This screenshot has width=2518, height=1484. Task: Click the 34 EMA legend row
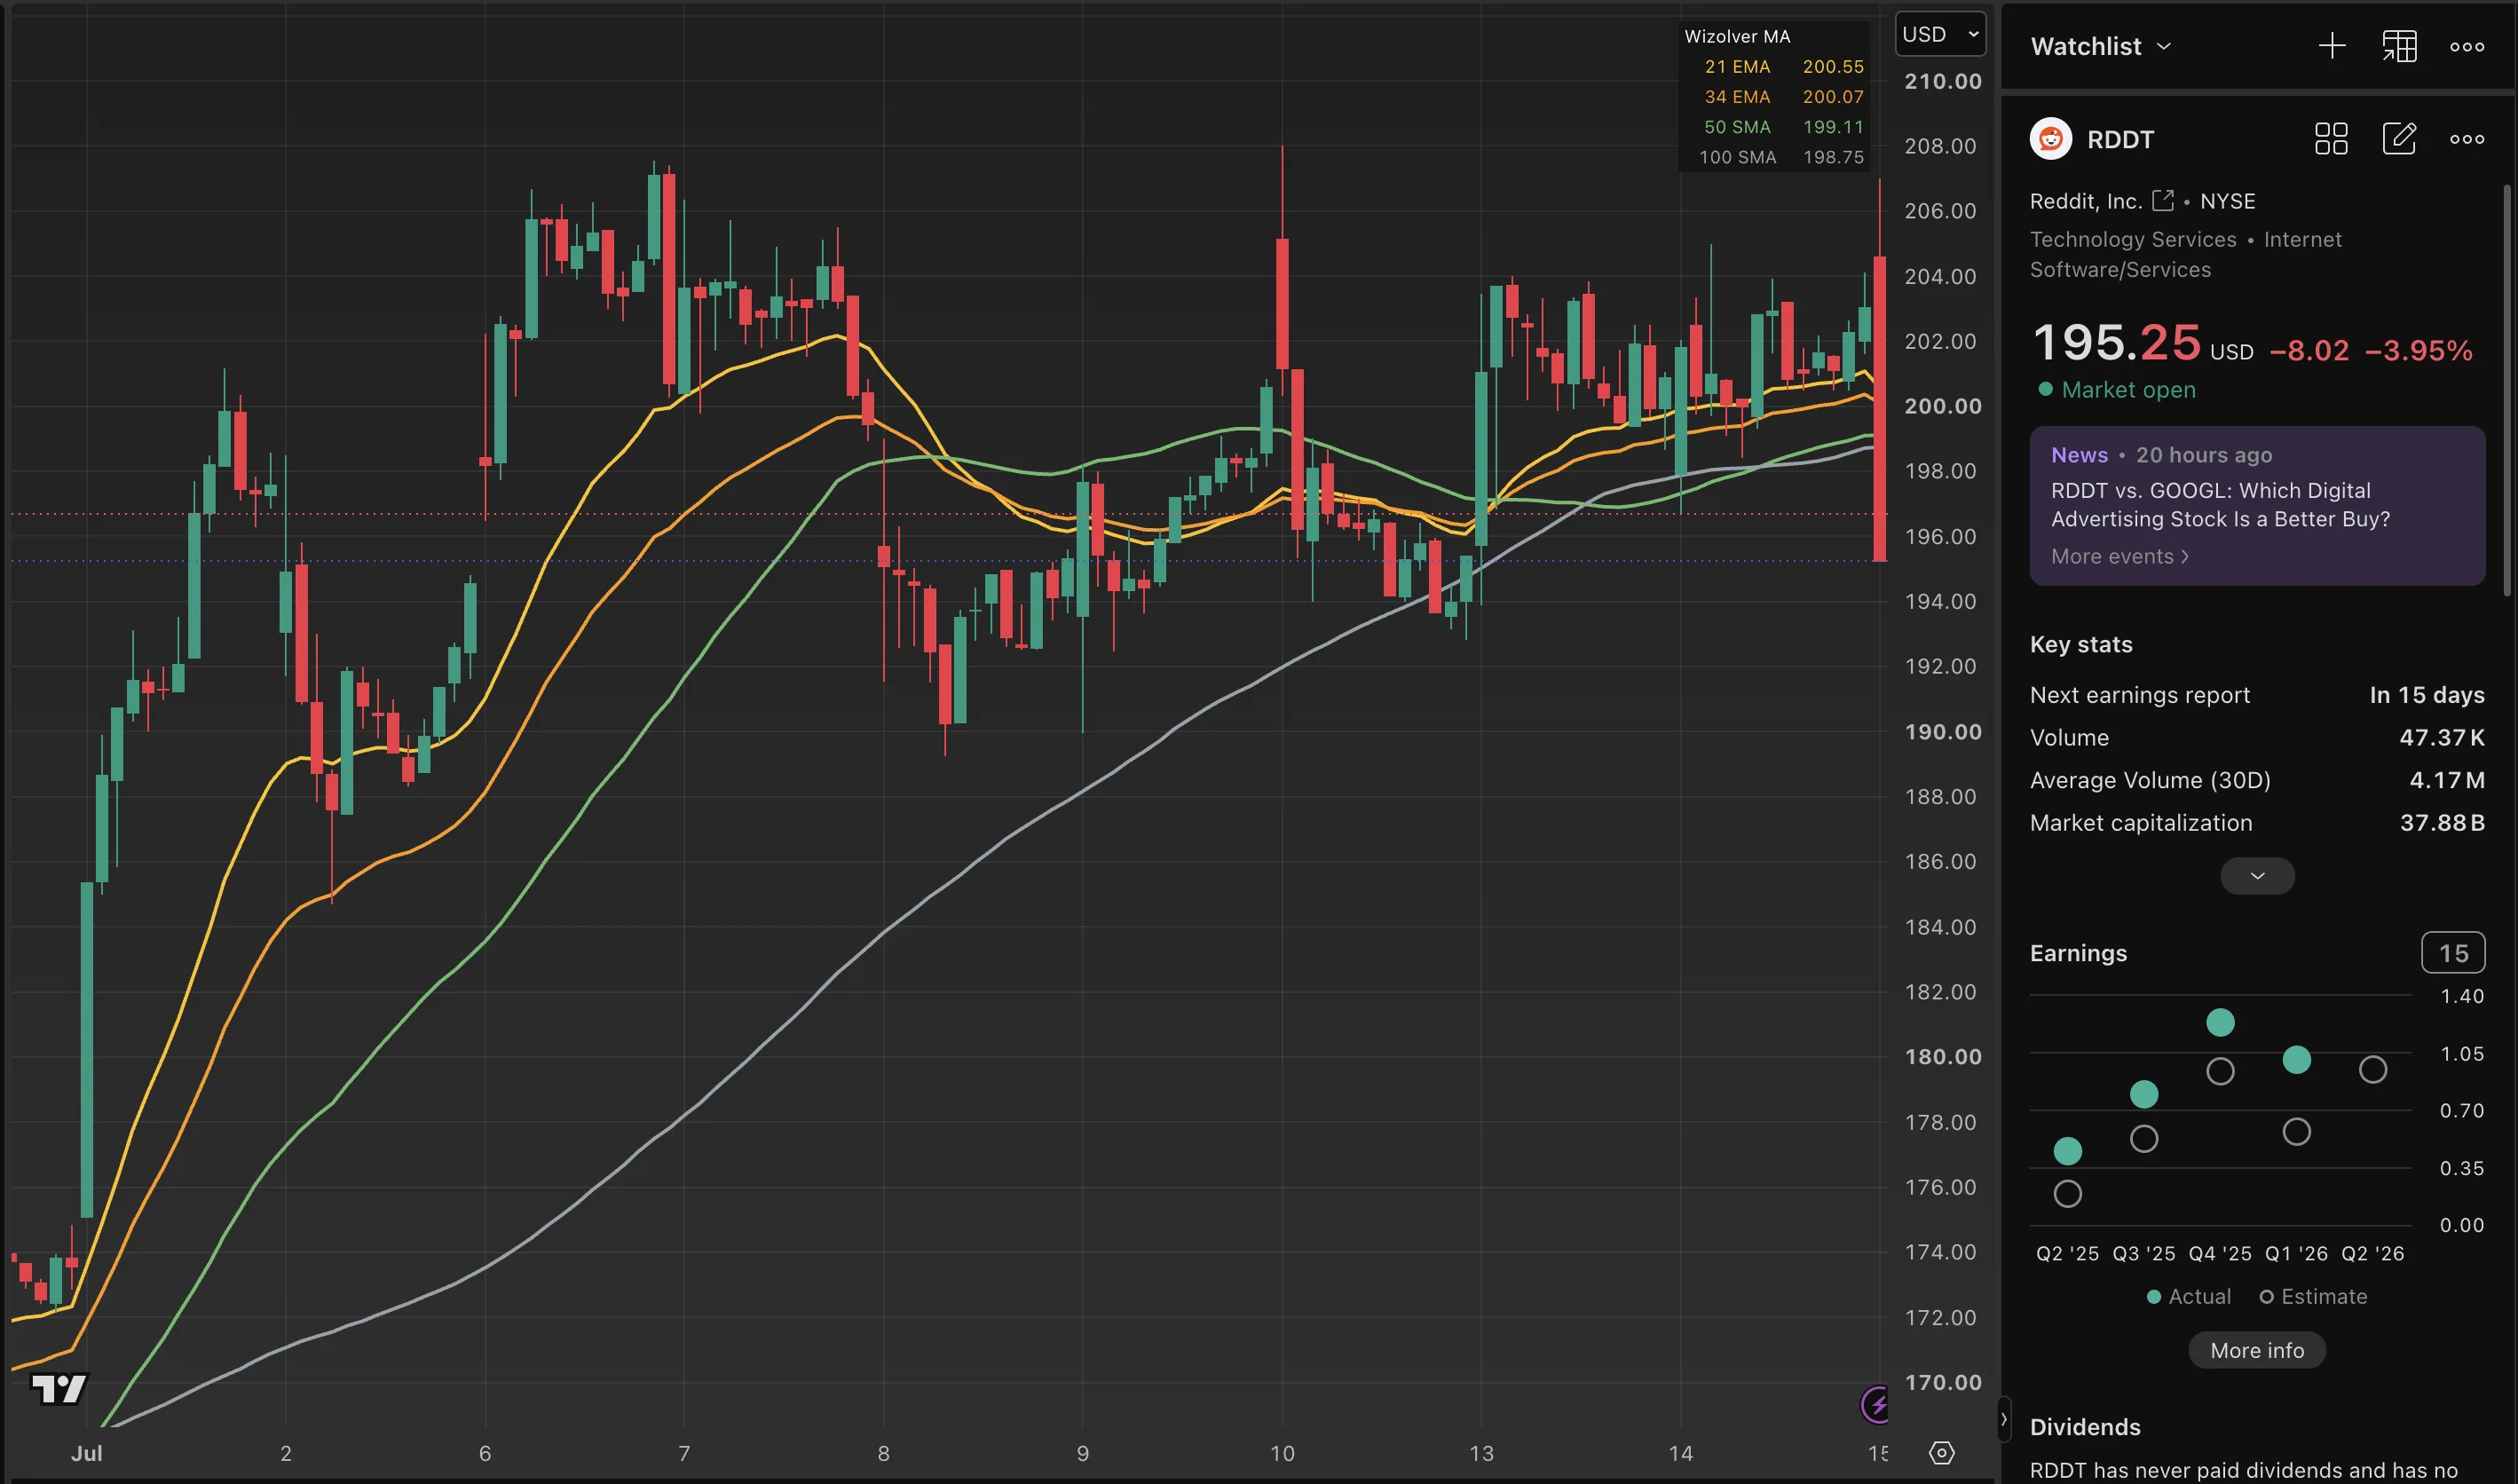pos(1784,96)
